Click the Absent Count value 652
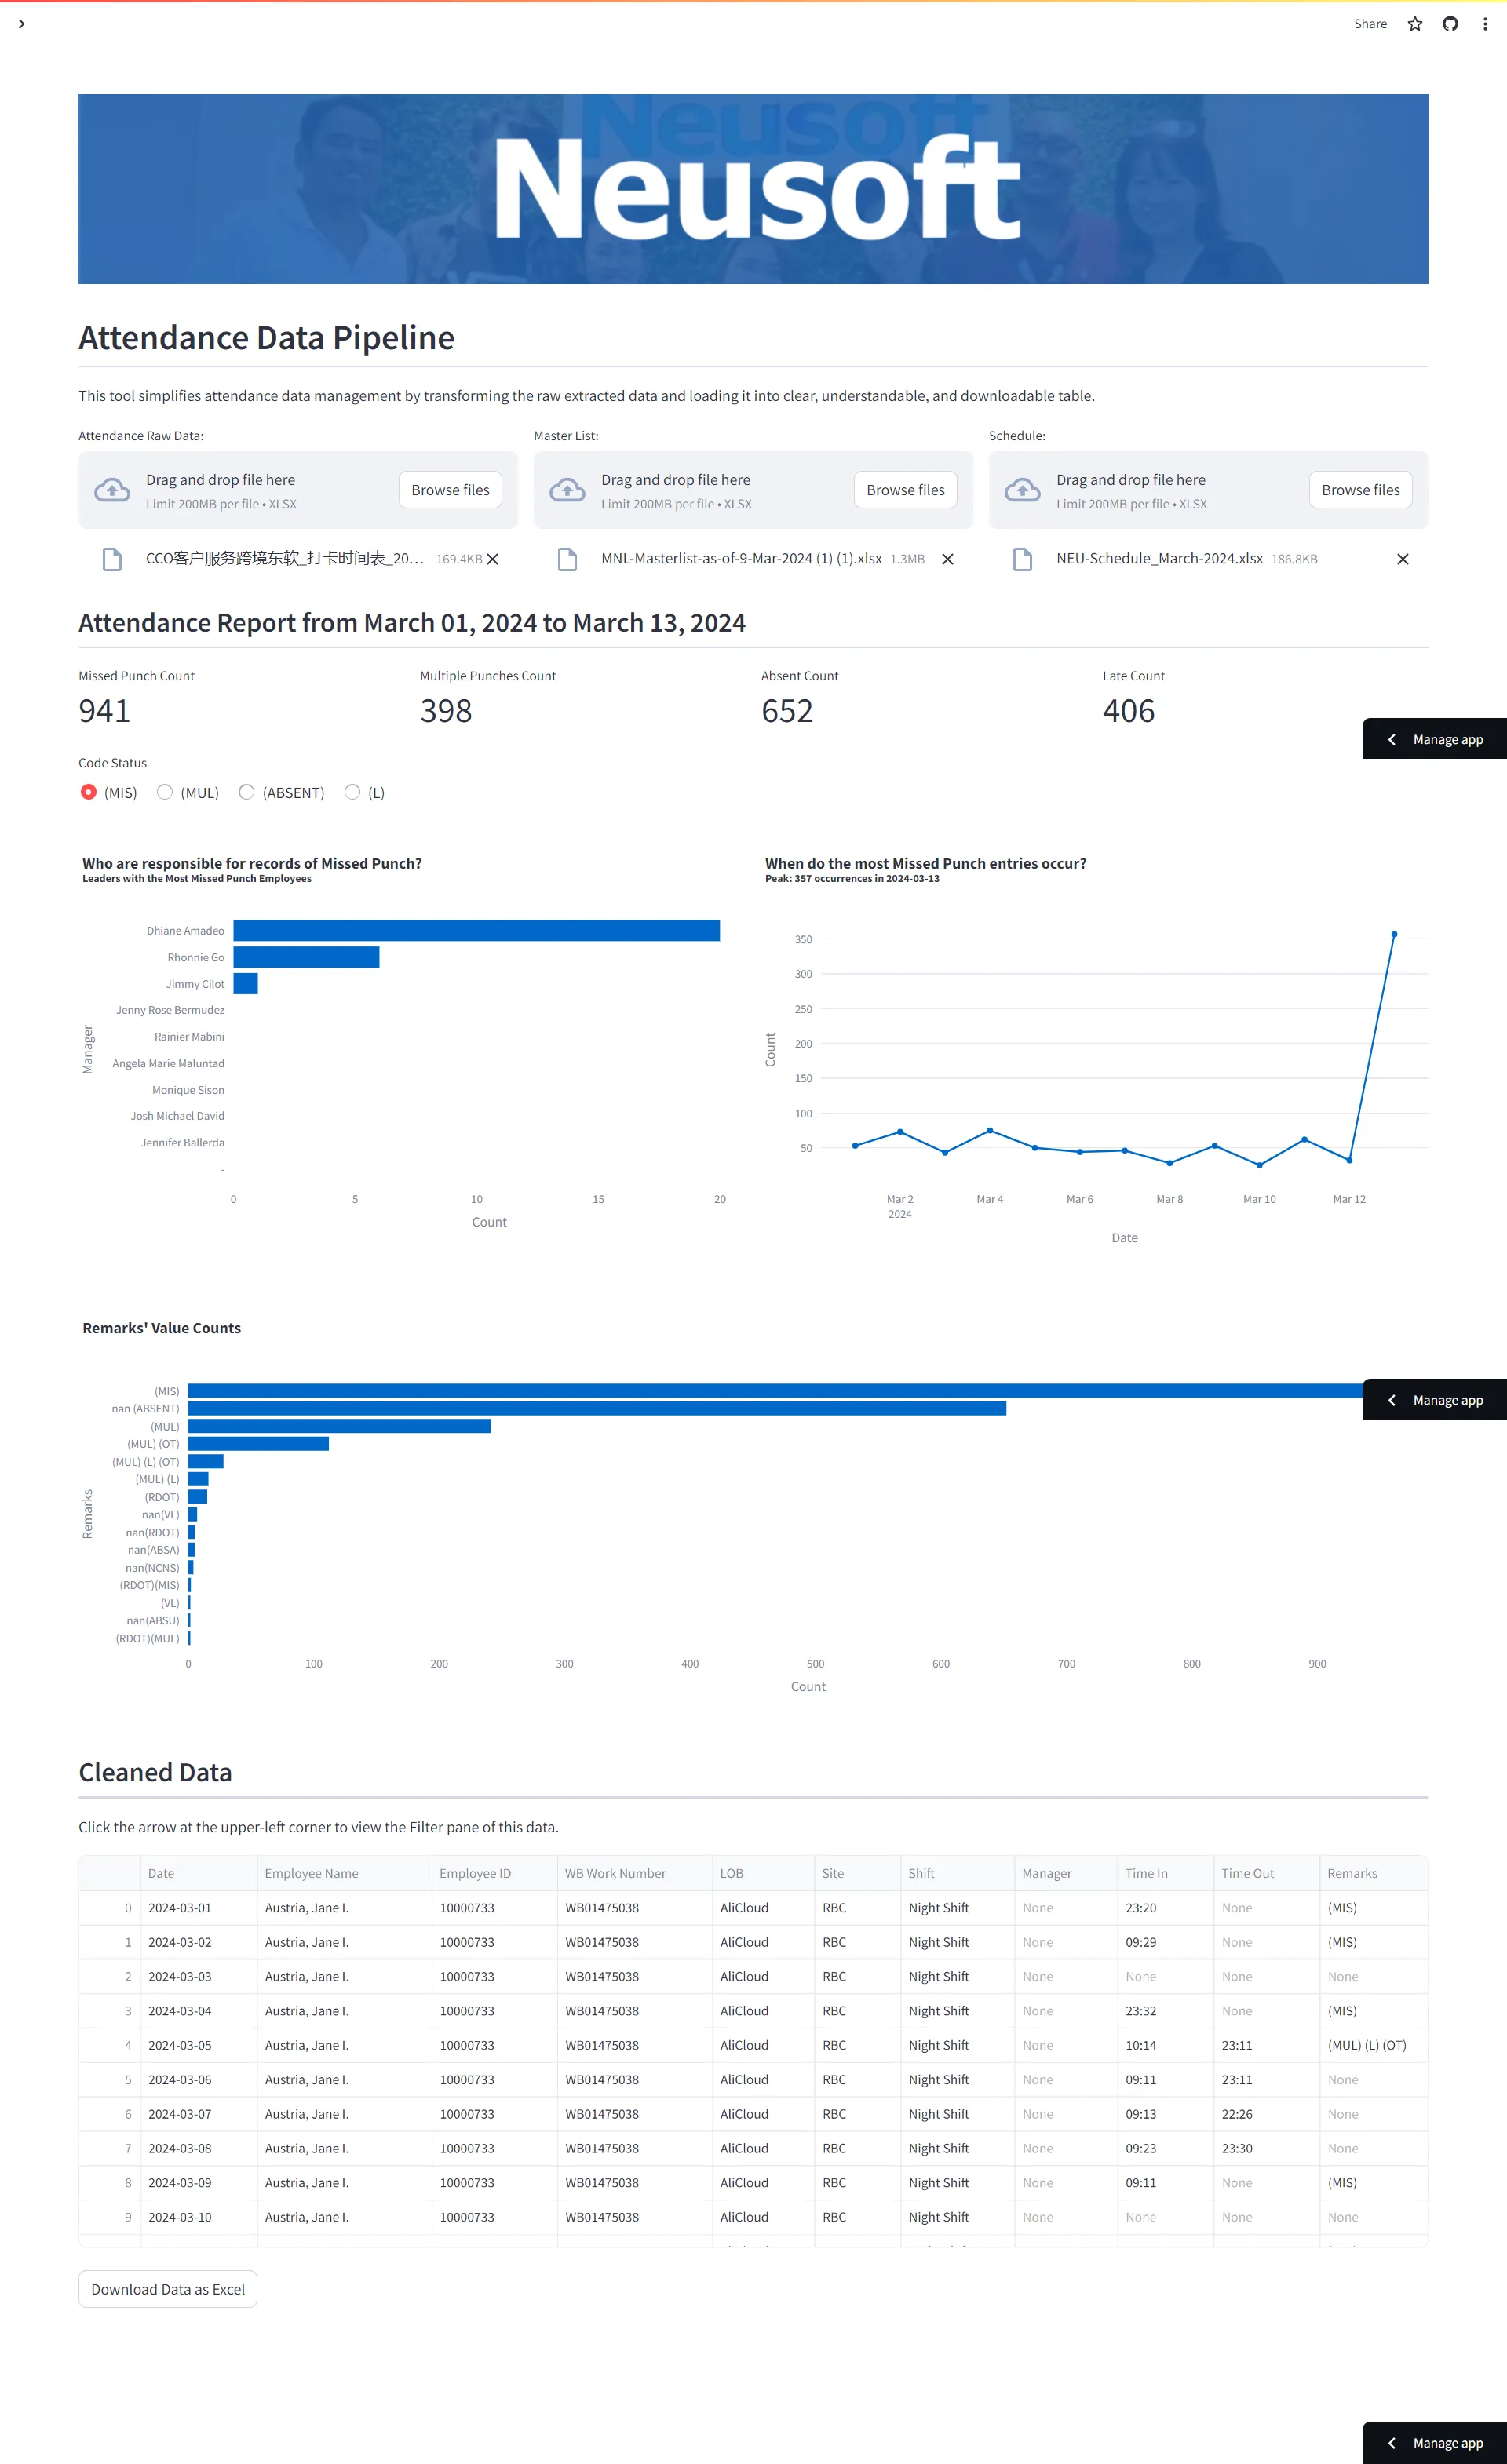The image size is (1507, 2464). coord(787,711)
